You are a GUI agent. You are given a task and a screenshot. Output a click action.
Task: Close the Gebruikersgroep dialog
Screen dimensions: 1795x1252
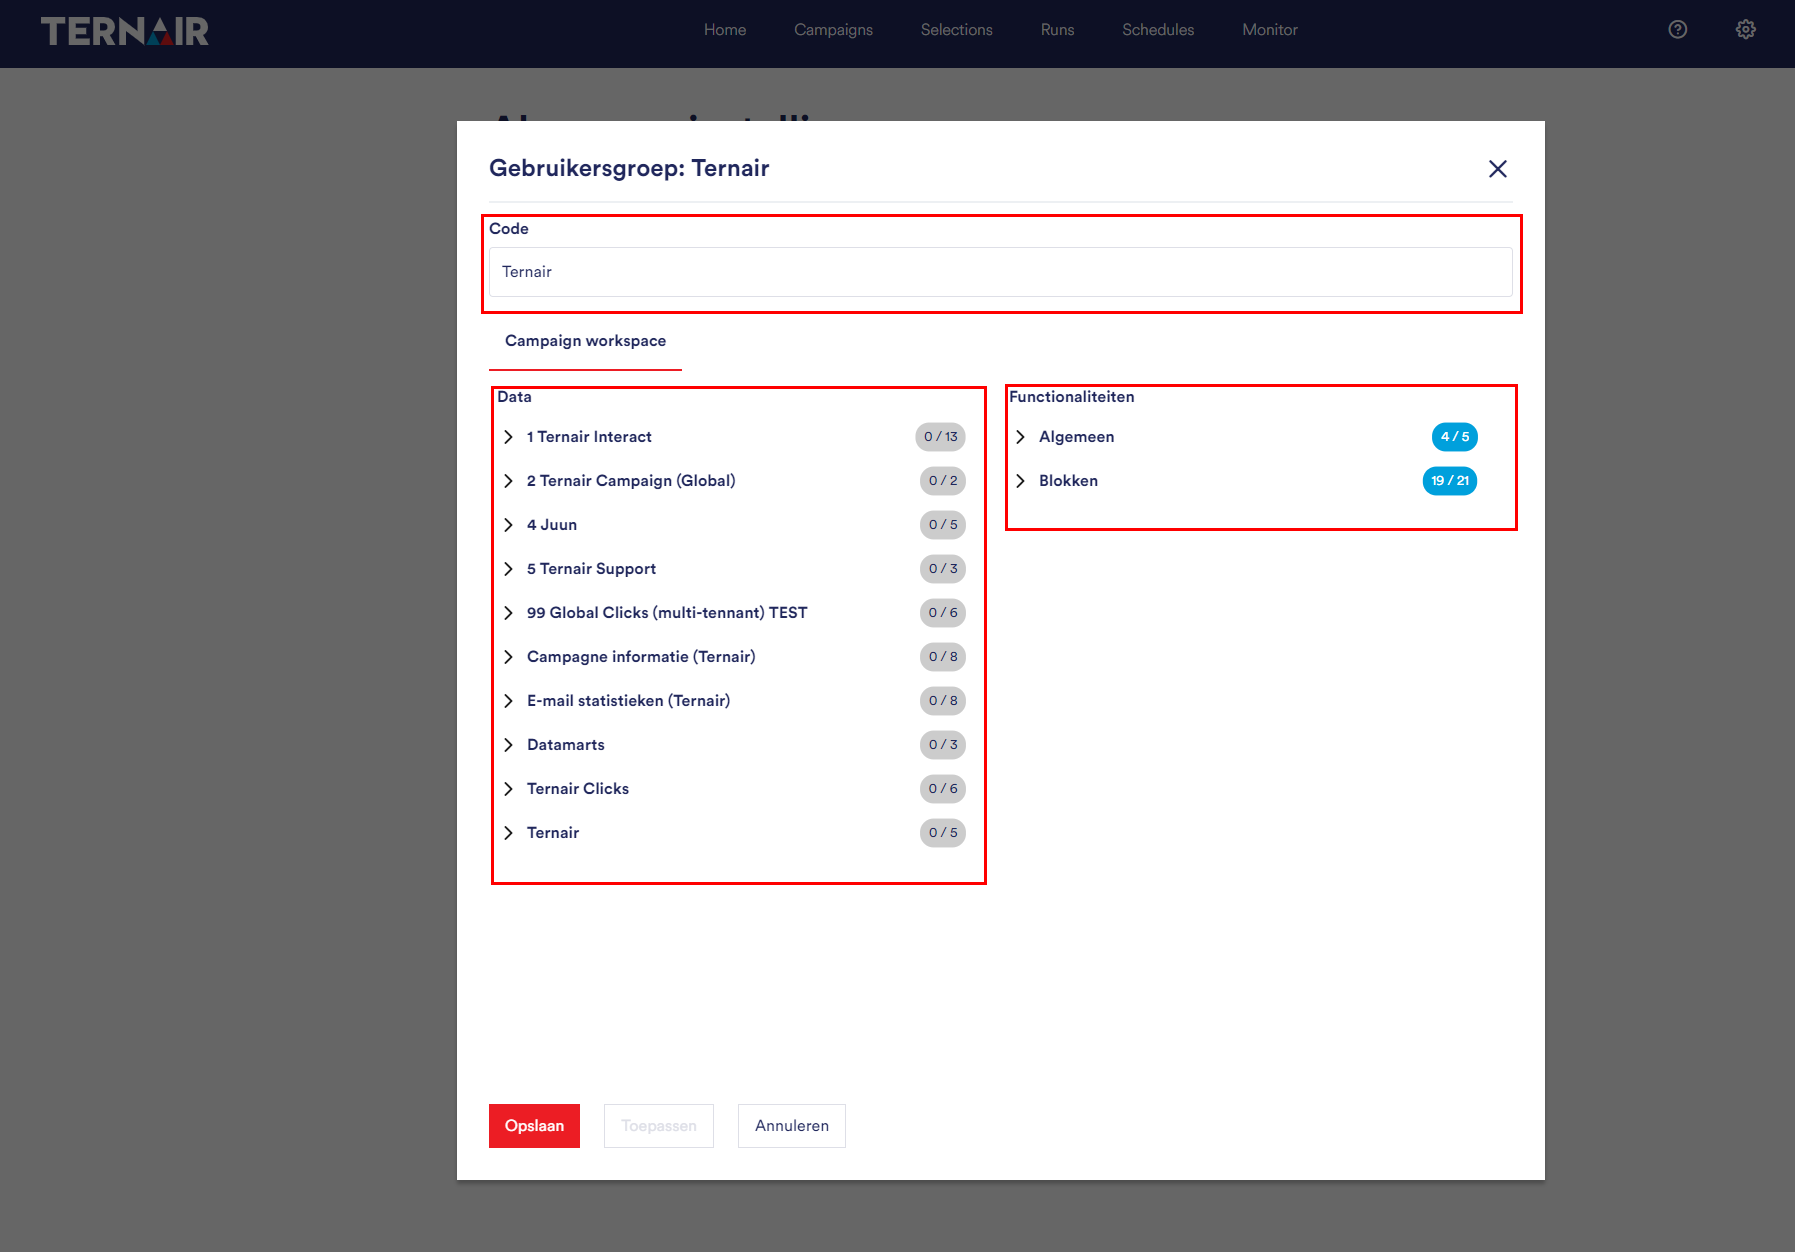click(x=1497, y=169)
